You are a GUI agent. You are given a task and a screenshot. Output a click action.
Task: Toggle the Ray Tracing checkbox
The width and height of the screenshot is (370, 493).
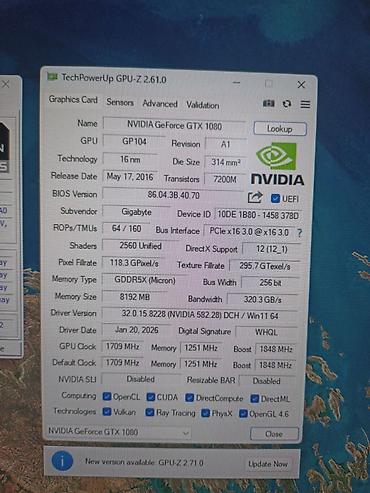tap(150, 412)
